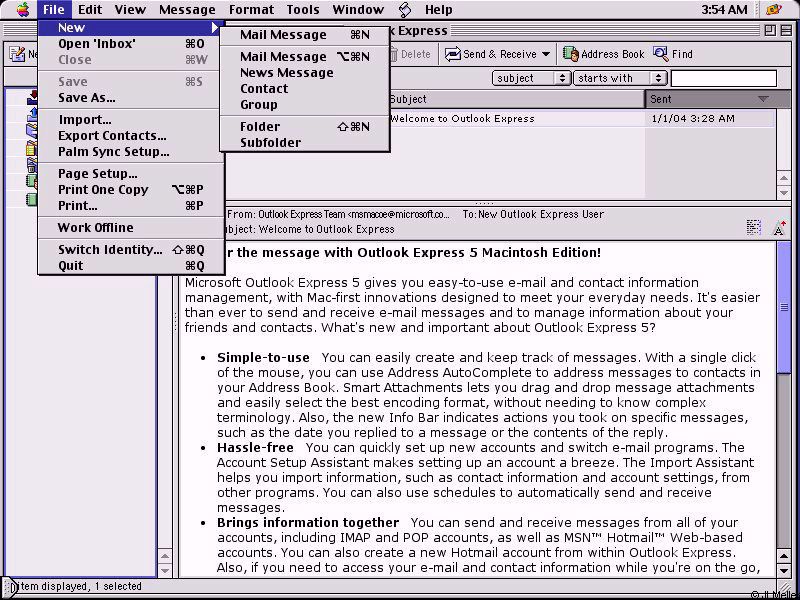This screenshot has width=800, height=600.
Task: Click the filter text input field
Action: tap(723, 78)
